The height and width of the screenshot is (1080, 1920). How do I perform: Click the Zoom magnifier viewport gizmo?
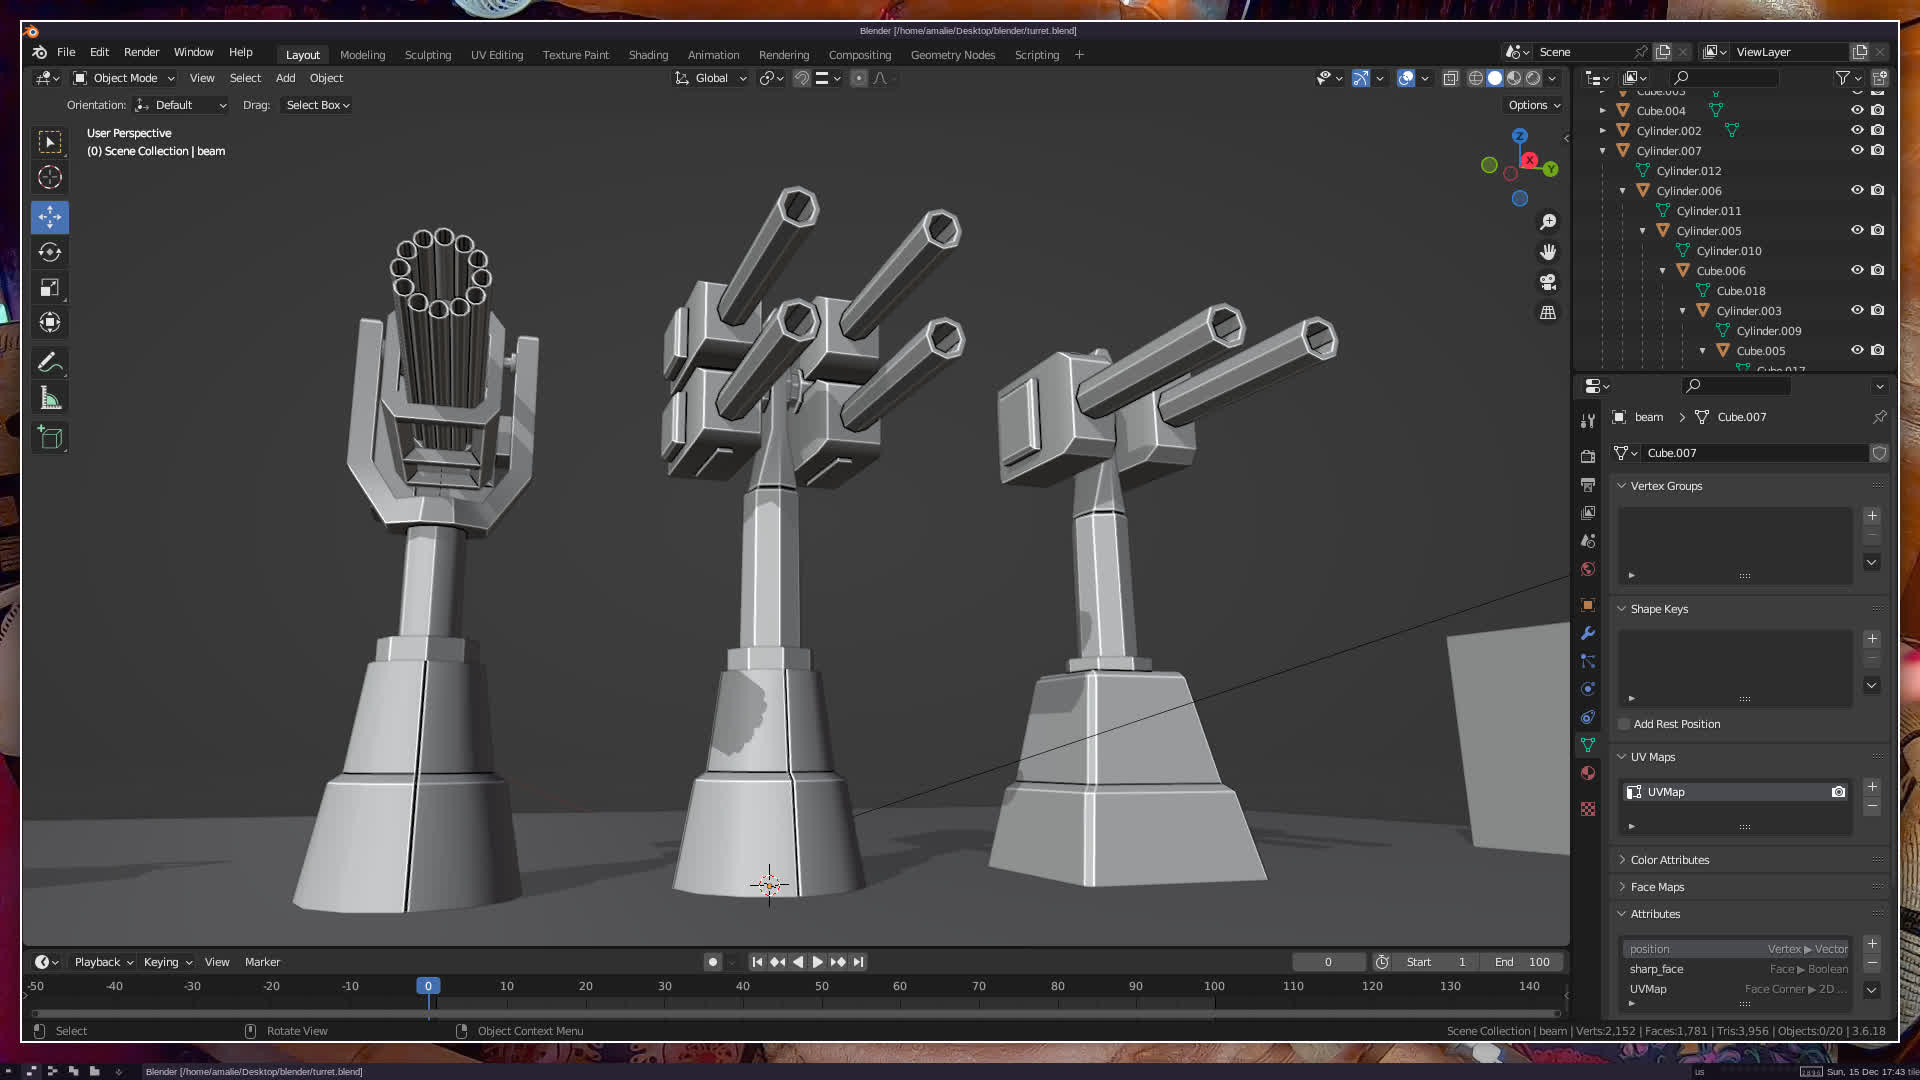click(1548, 222)
